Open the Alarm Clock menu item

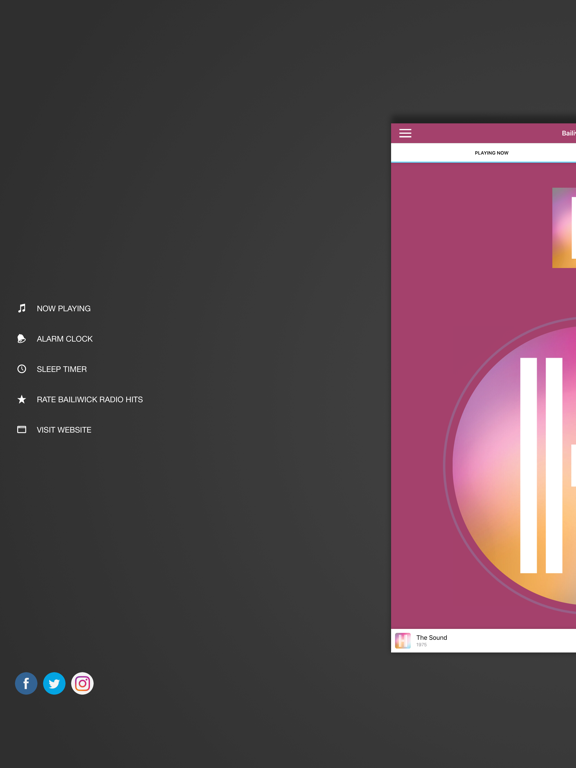(x=65, y=339)
